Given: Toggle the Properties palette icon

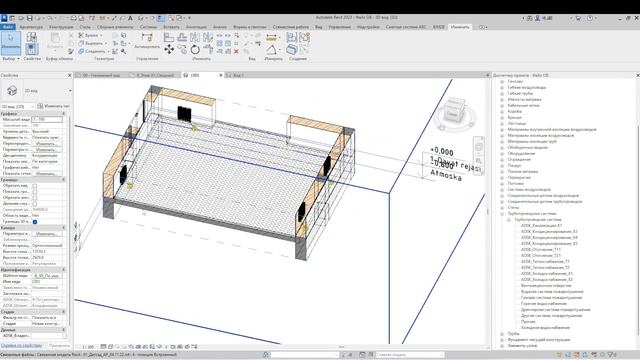Looking at the screenshot, I should click(31, 49).
